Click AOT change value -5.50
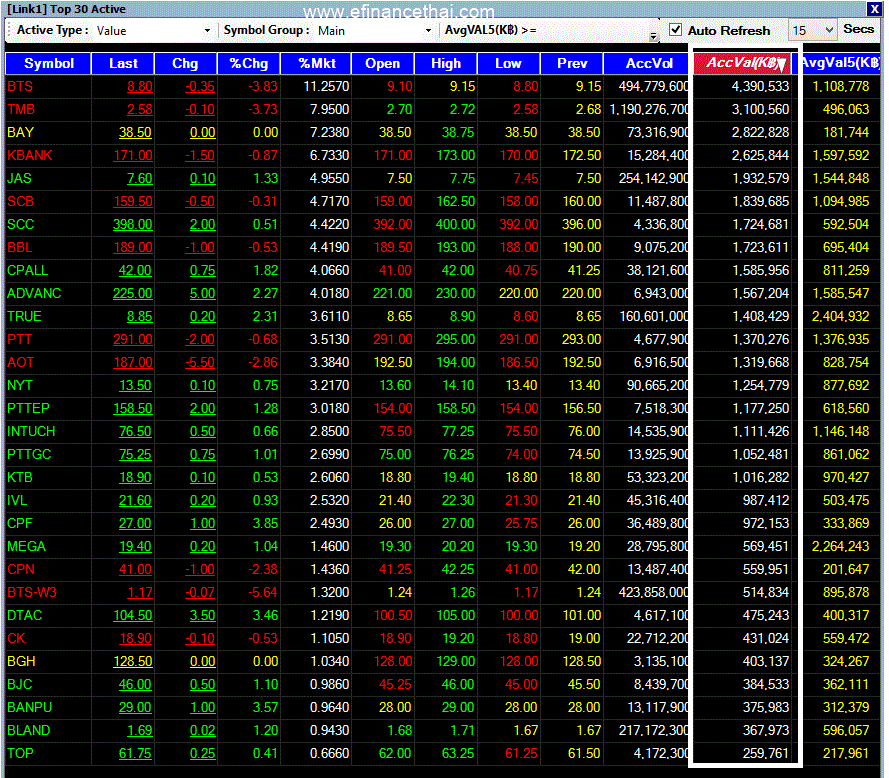This screenshot has width=889, height=778. 200,362
